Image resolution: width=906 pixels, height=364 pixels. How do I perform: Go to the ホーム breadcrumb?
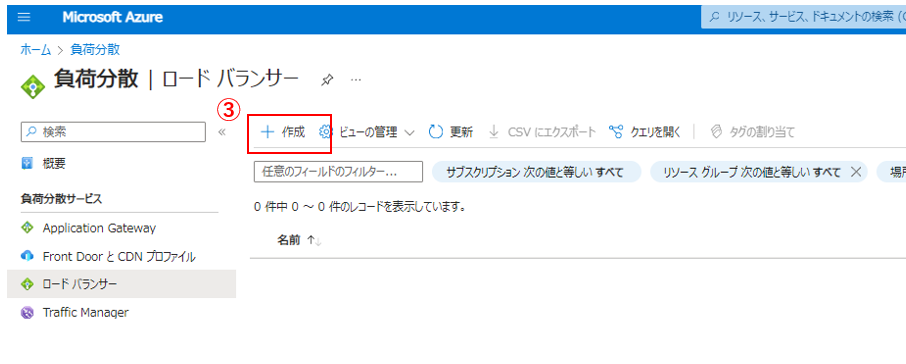click(x=35, y=50)
